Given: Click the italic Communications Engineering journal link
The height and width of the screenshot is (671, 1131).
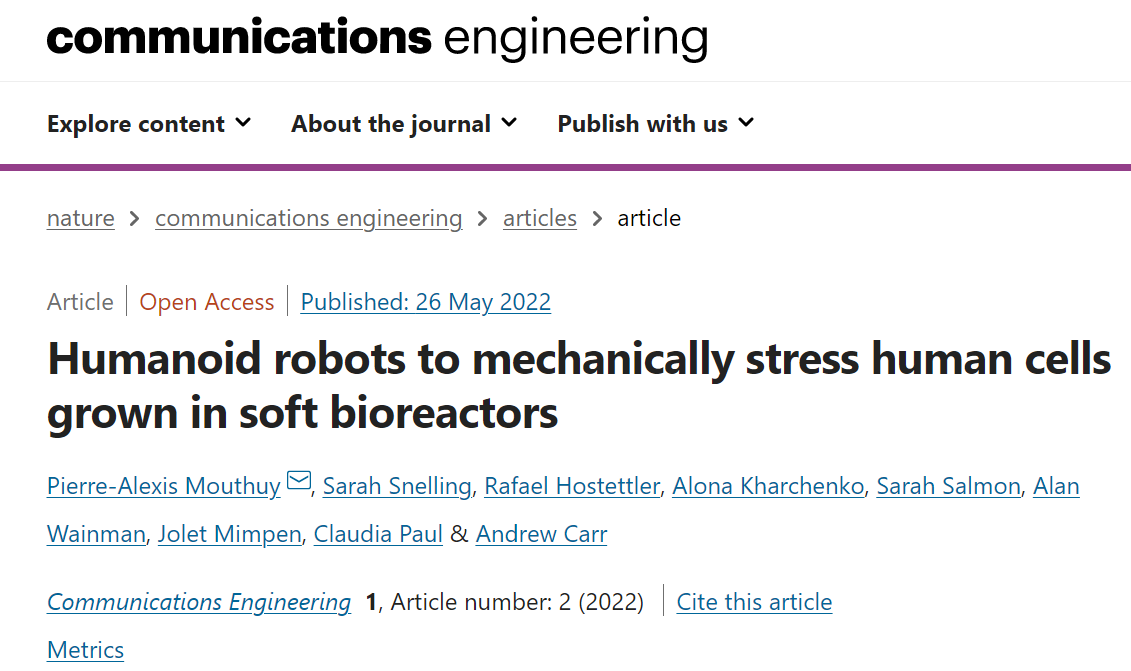Looking at the screenshot, I should (199, 602).
